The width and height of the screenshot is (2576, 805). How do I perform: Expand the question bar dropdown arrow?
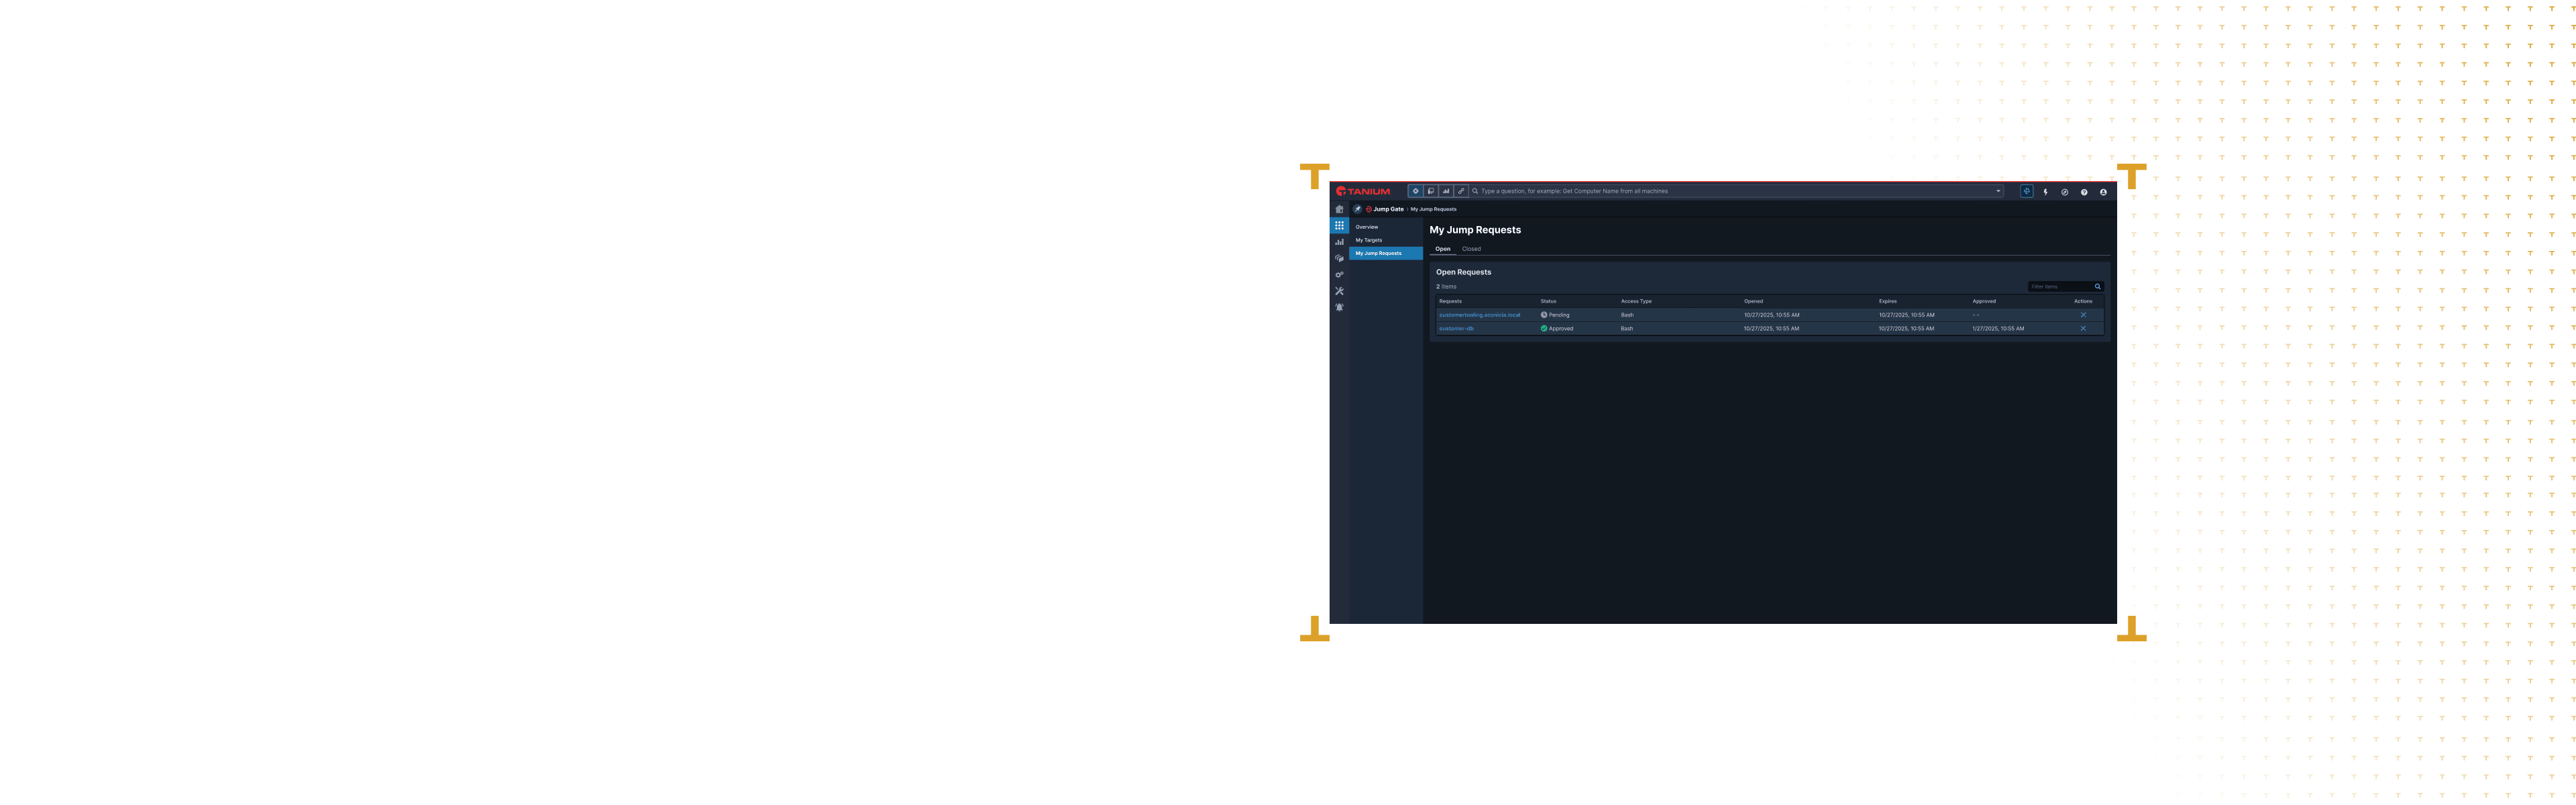[x=1998, y=191]
